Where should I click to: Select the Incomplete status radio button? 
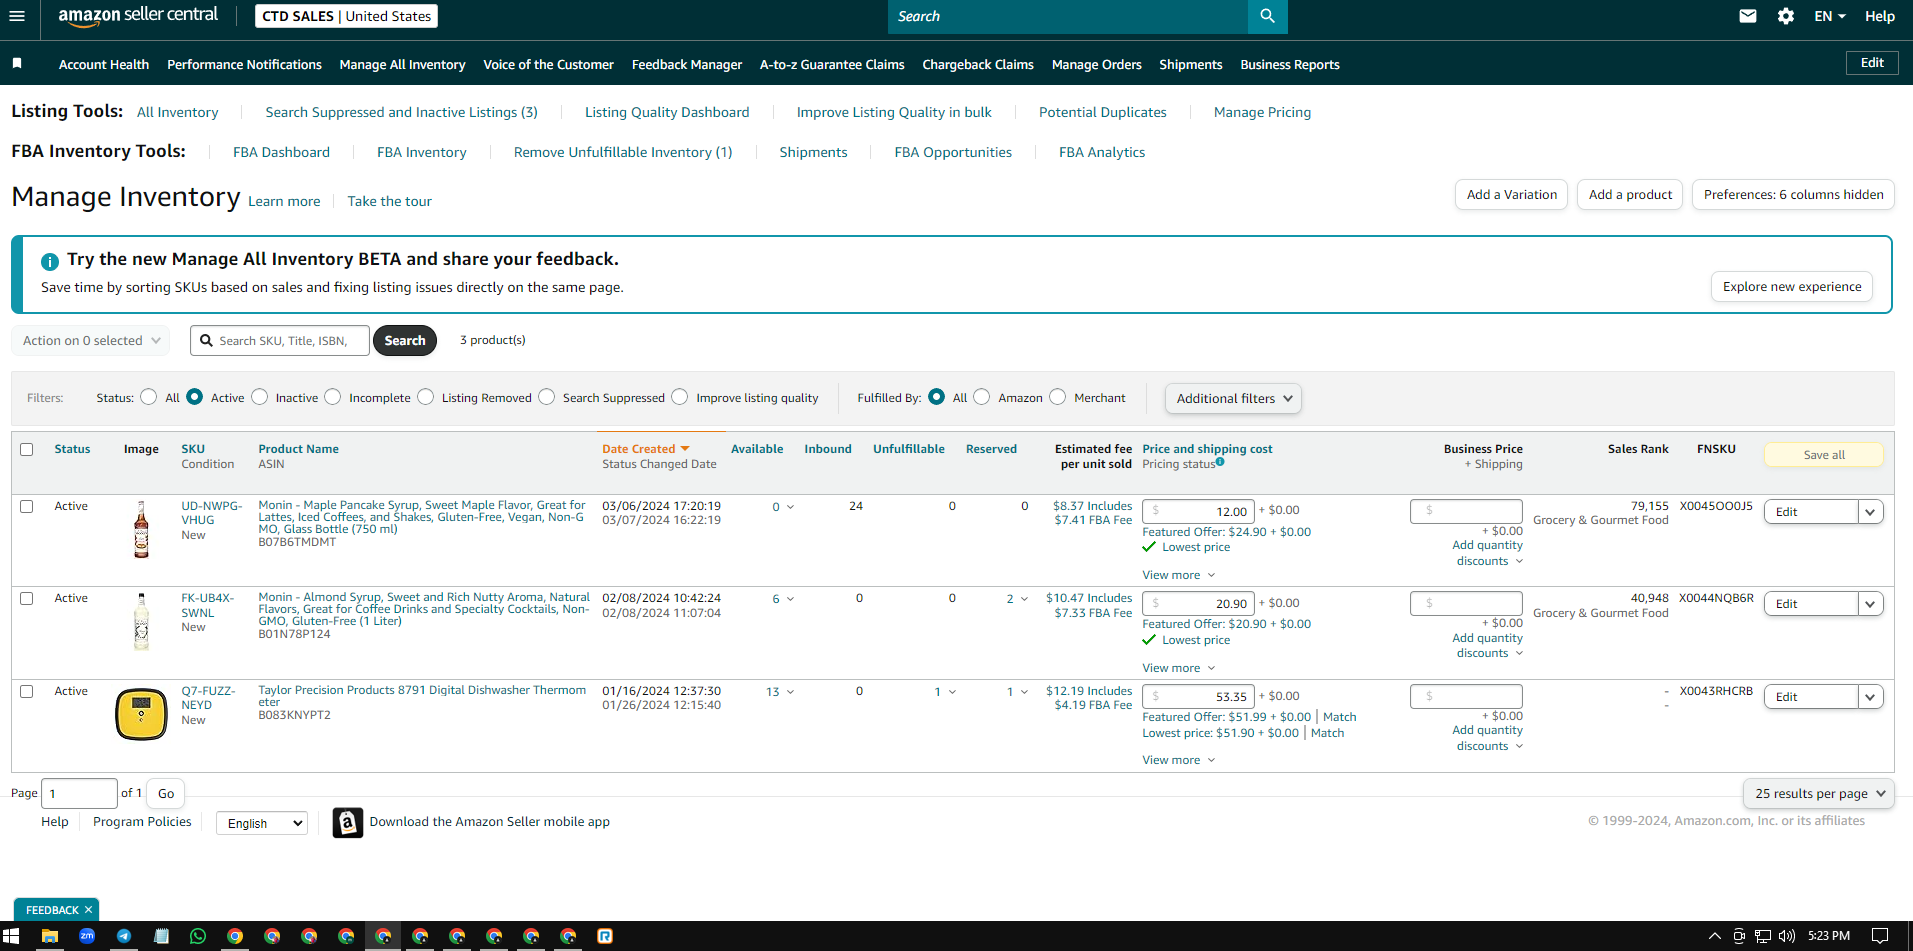click(333, 397)
